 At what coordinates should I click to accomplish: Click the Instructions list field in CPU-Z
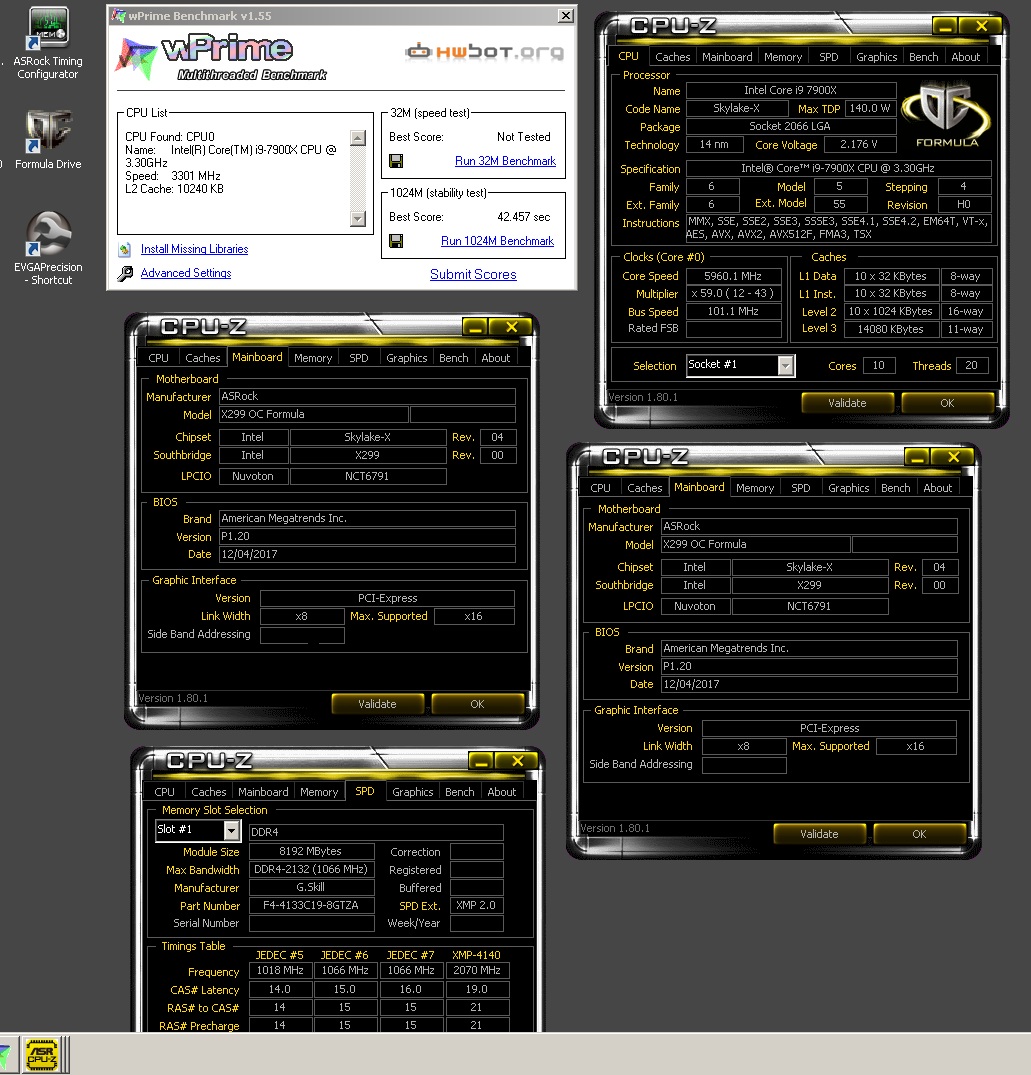[838, 228]
